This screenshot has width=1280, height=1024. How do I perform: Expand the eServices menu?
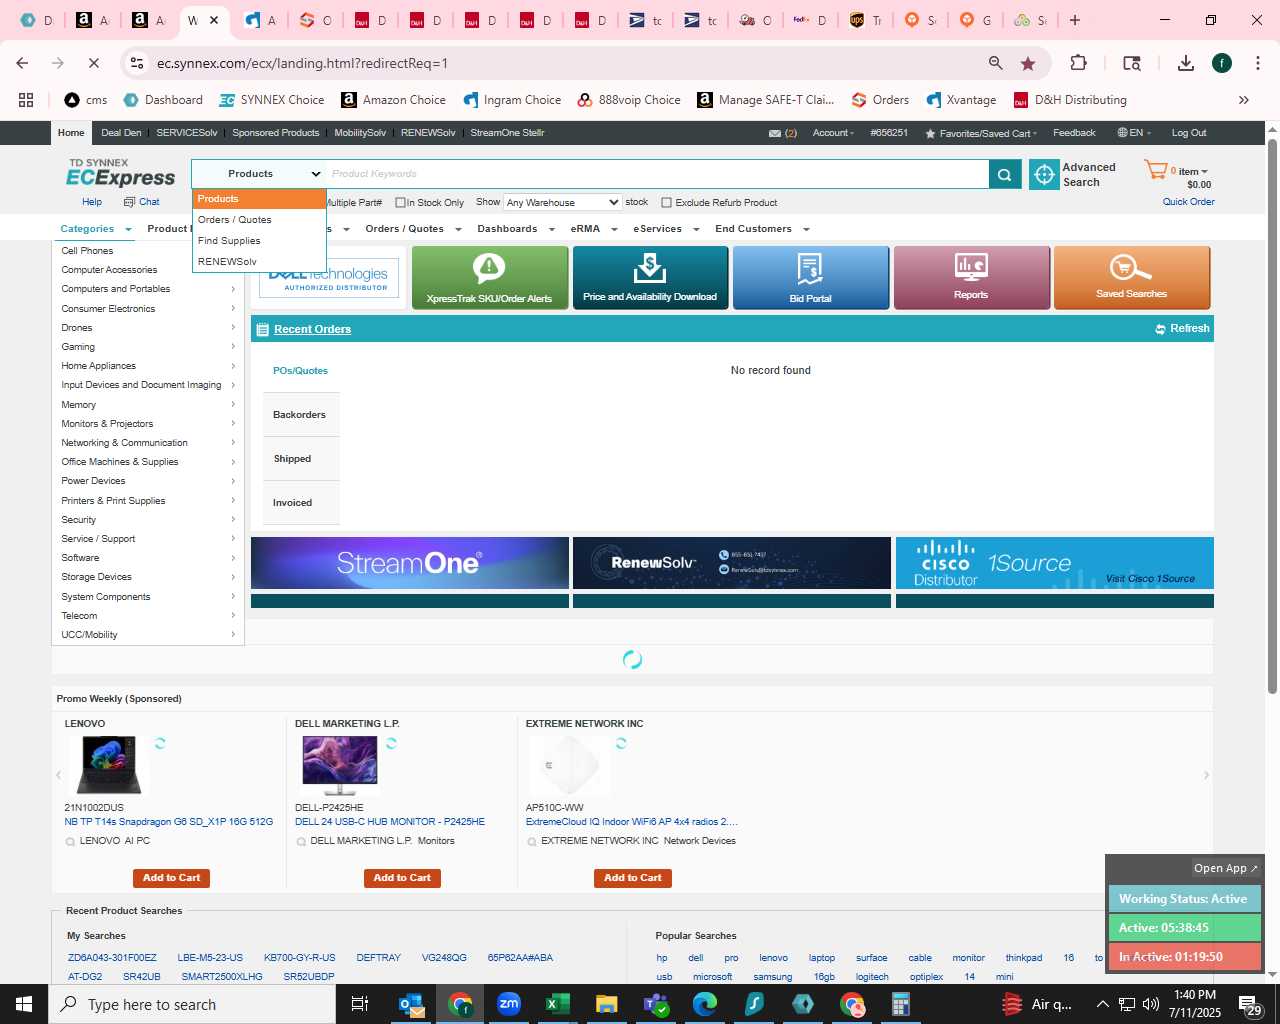666,229
